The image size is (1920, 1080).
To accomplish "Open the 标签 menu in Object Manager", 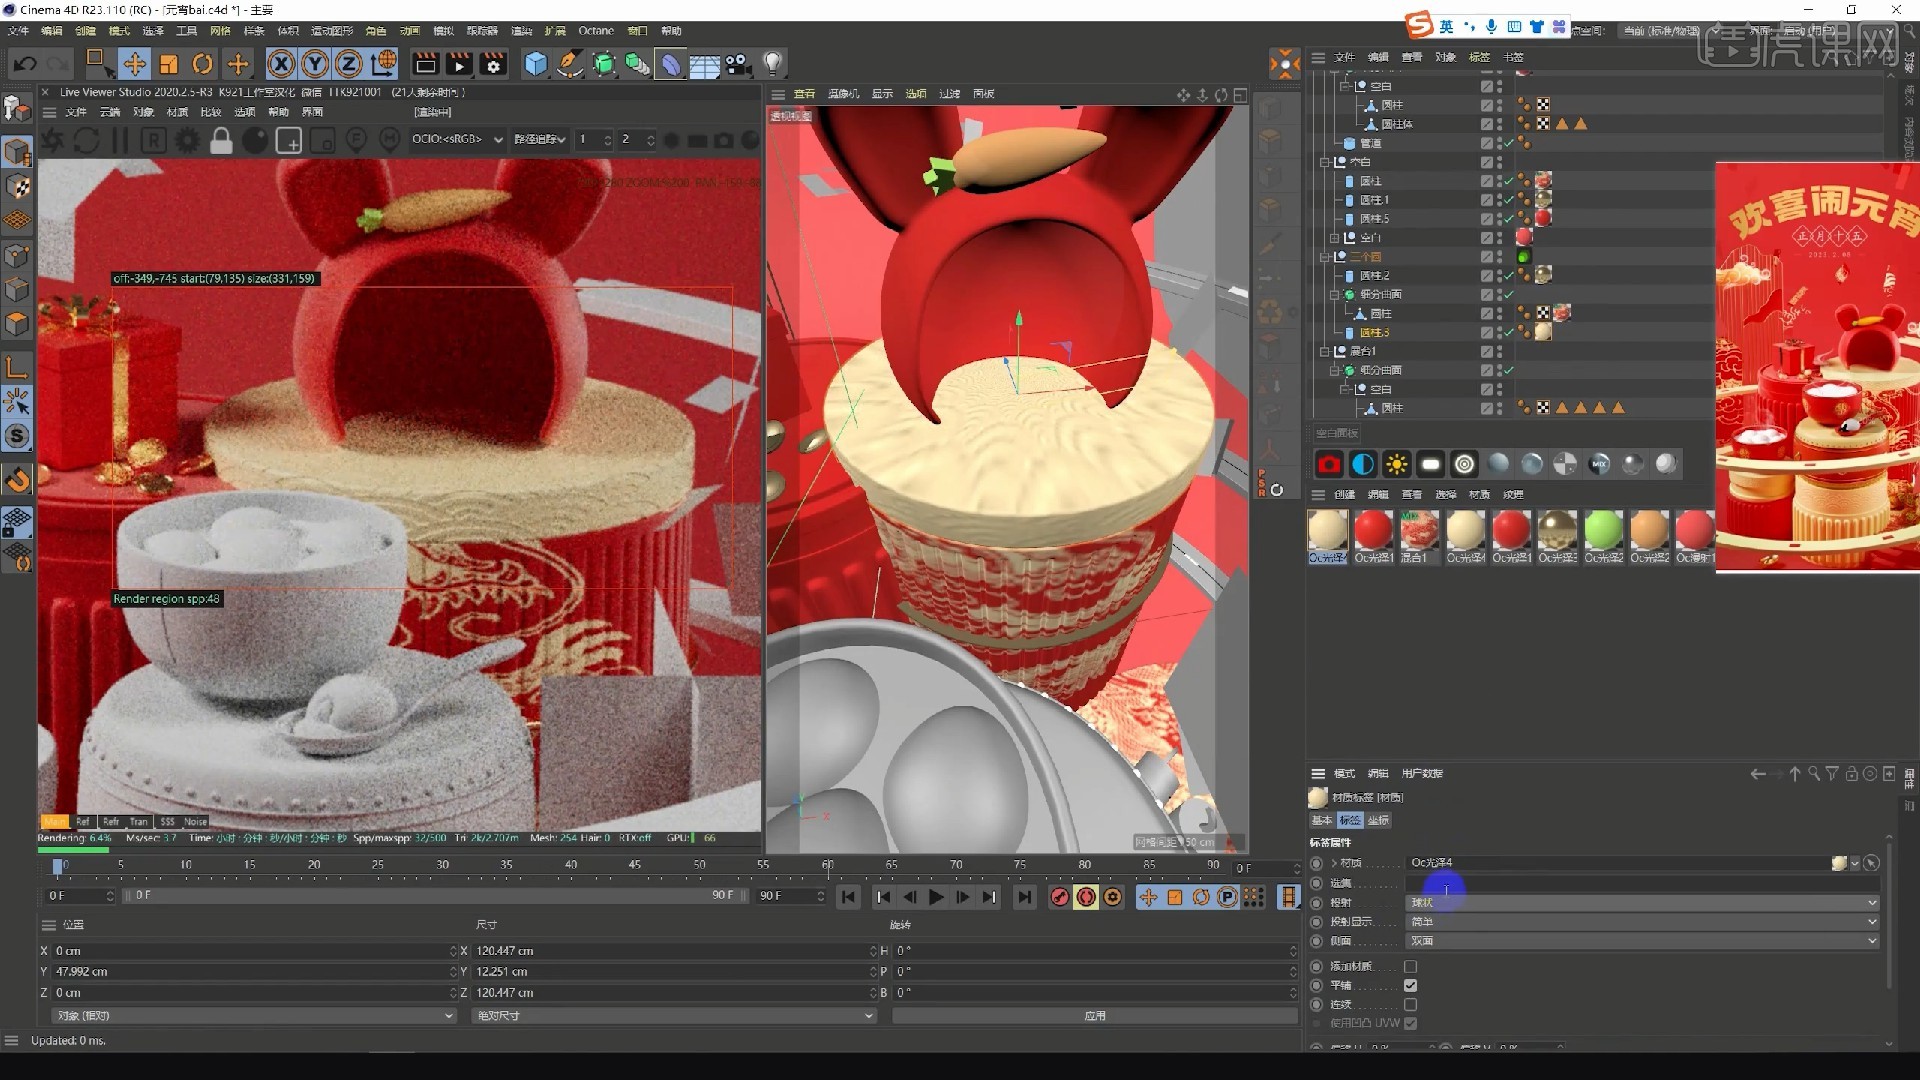I will (1479, 57).
